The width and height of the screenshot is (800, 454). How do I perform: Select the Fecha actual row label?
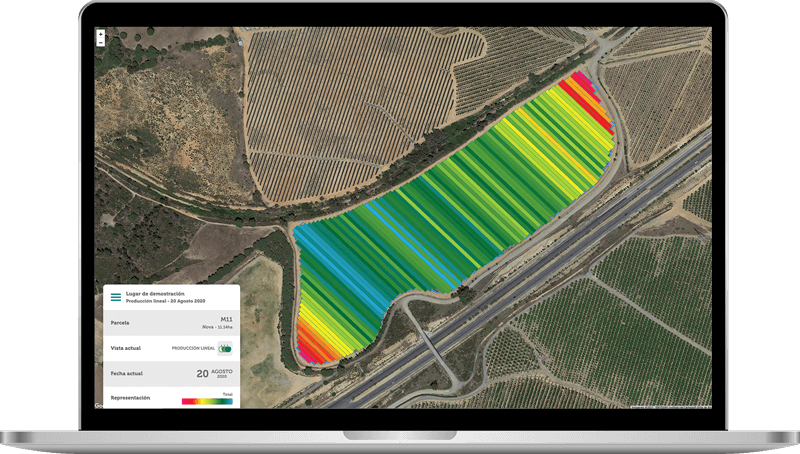click(x=128, y=373)
